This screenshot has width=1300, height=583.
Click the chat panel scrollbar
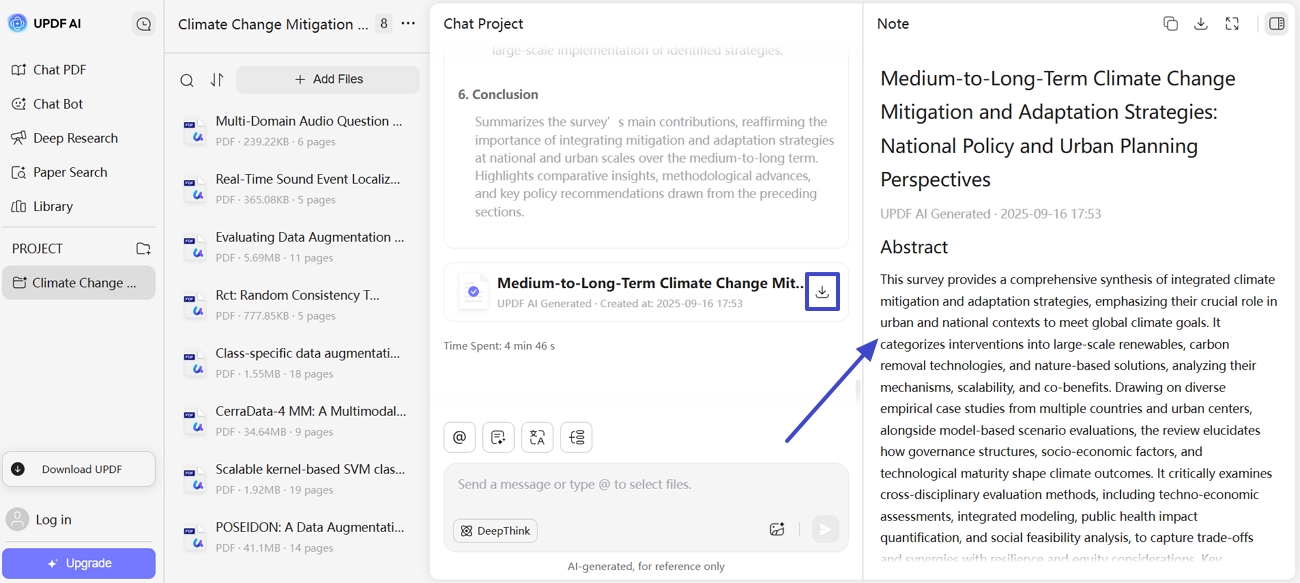[856, 390]
